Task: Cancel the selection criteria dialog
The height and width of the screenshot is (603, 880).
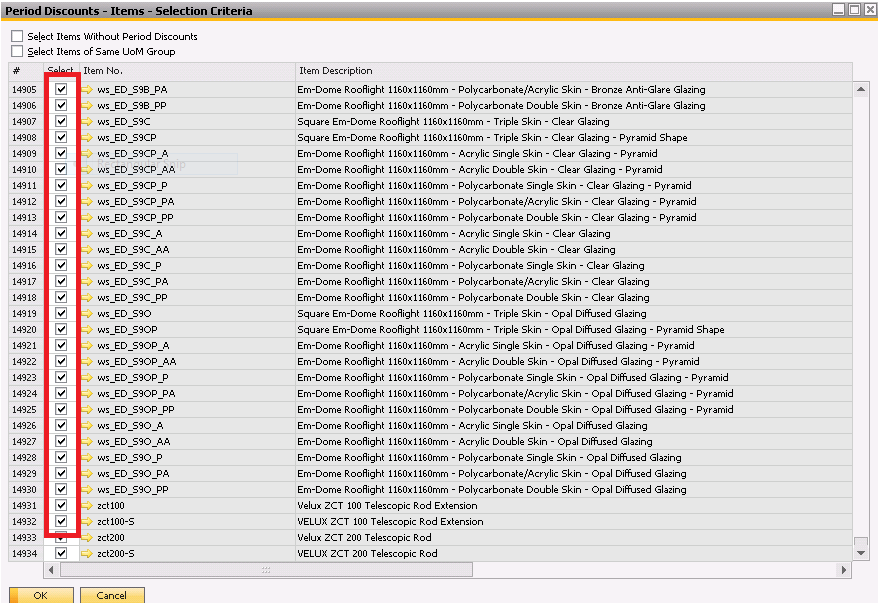Action: 112,595
